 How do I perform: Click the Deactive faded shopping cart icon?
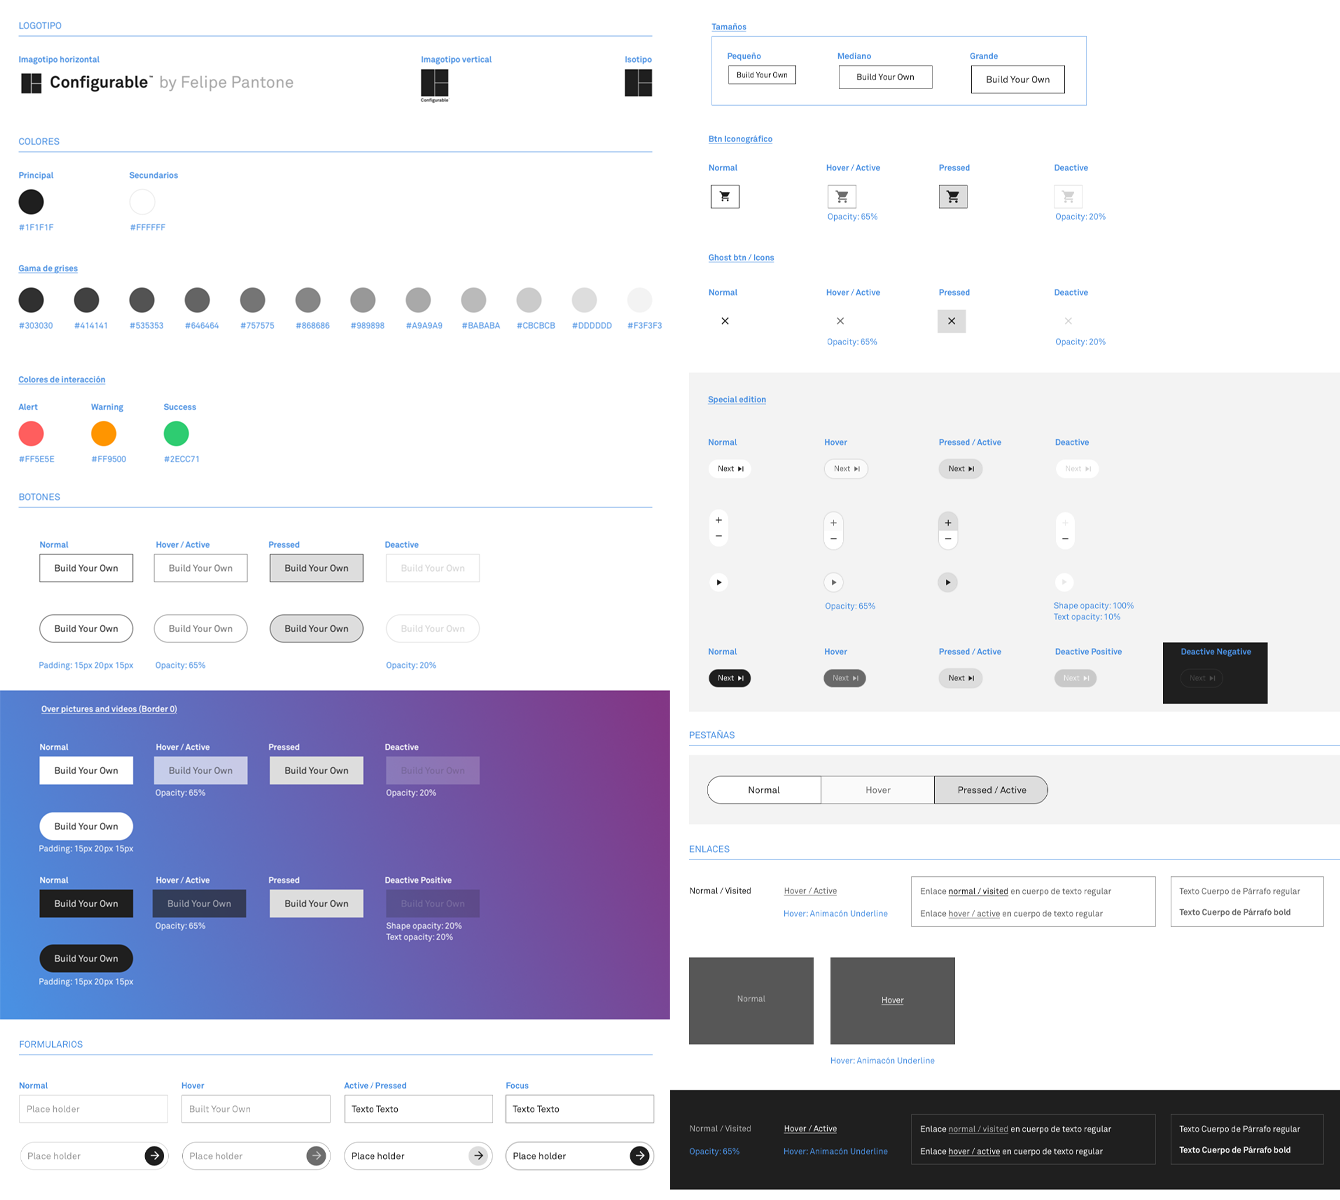coord(1068,196)
